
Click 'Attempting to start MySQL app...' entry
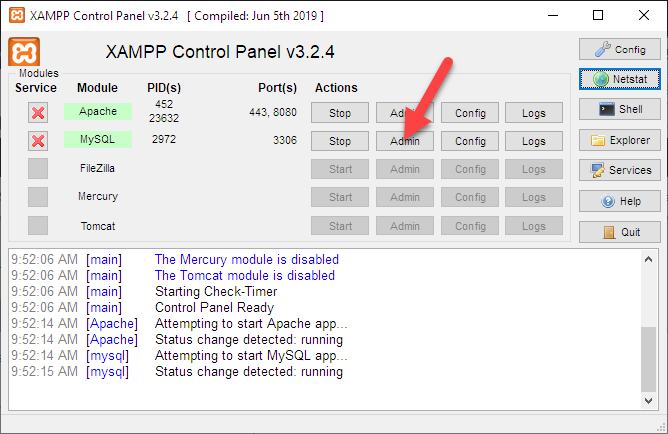[x=251, y=356]
